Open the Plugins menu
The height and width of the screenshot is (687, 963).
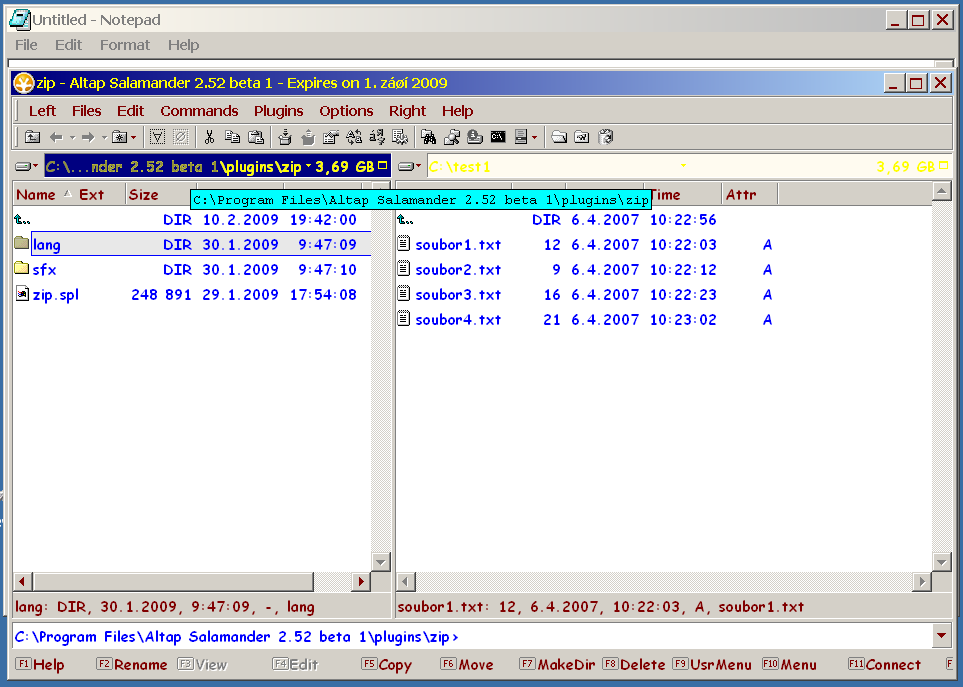tap(278, 111)
